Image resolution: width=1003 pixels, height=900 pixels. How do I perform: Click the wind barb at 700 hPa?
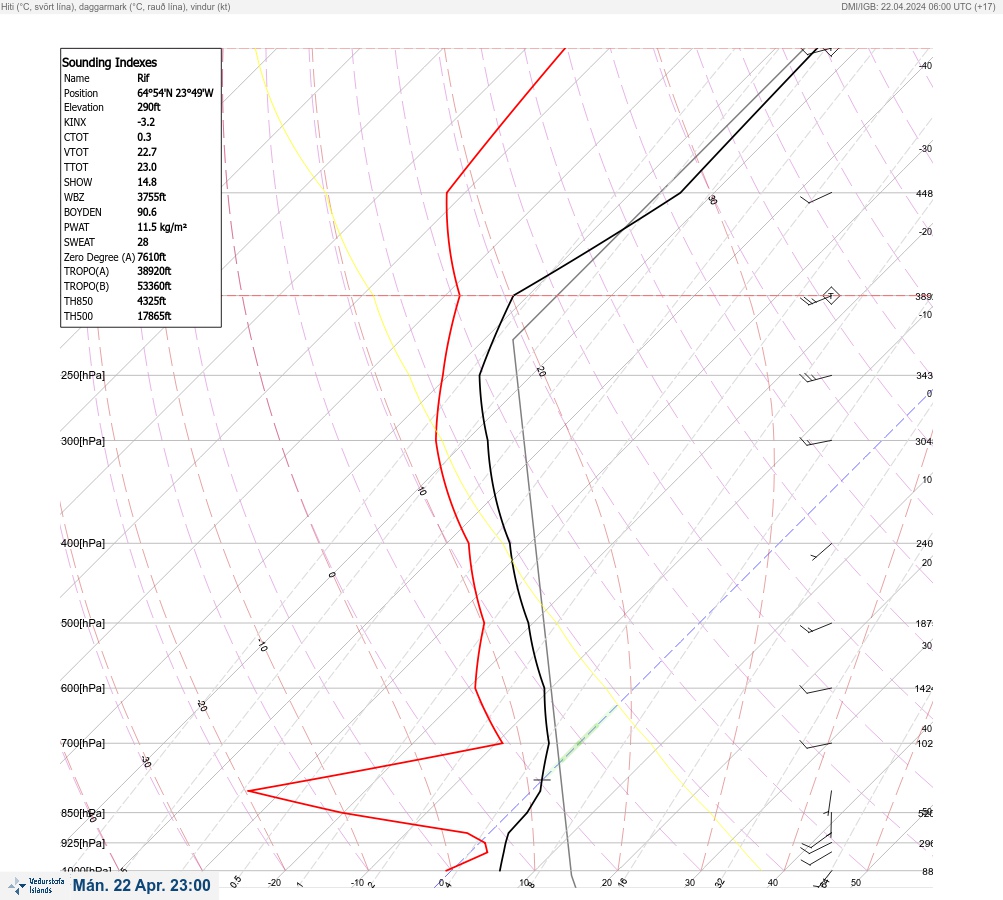[816, 745]
